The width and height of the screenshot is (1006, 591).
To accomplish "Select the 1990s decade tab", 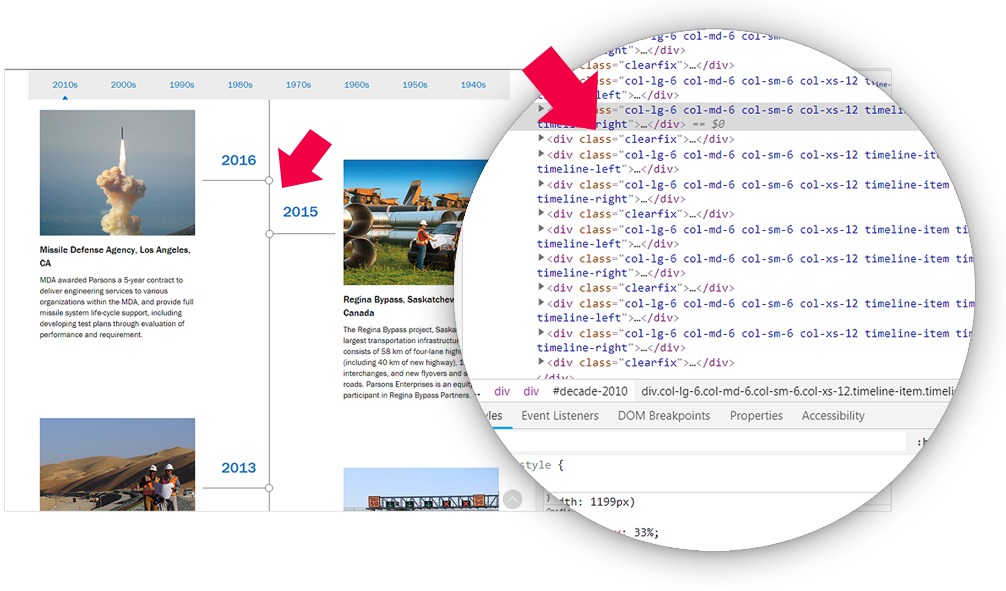I will click(x=182, y=85).
